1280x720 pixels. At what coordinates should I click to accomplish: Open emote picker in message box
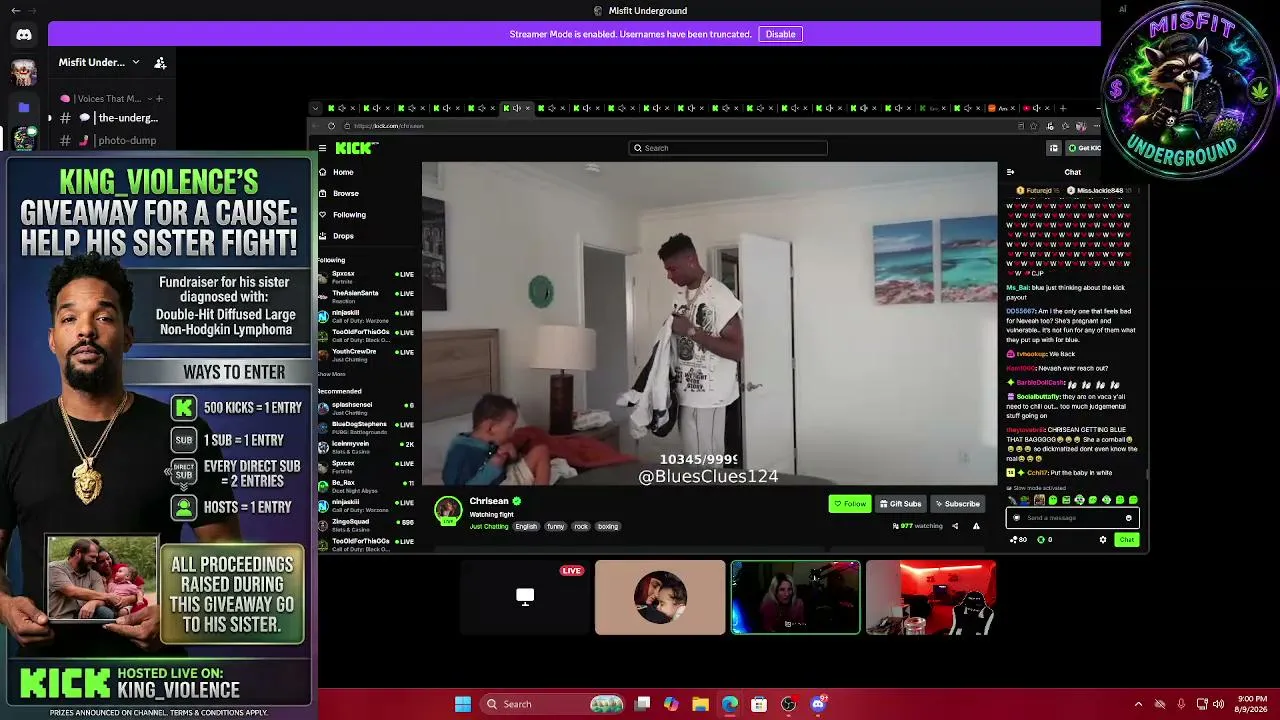tap(1129, 518)
